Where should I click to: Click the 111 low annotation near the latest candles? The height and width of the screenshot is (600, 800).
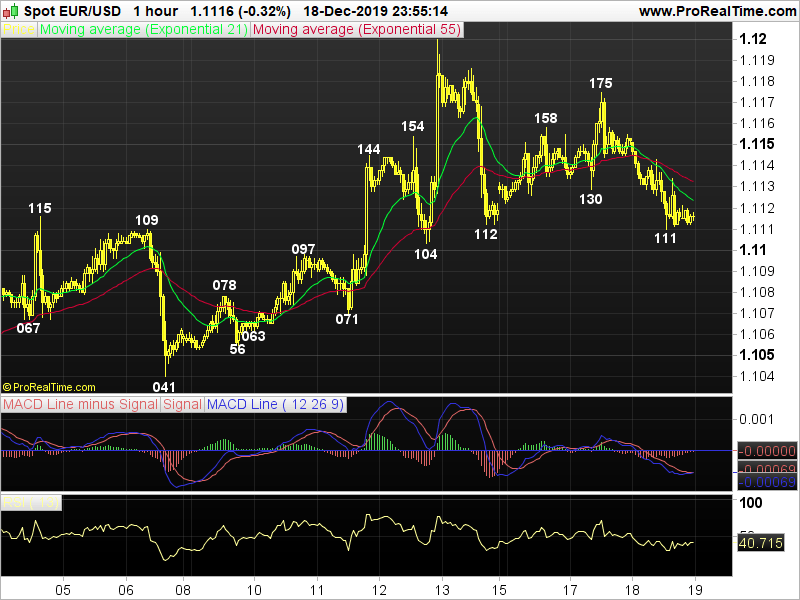point(665,238)
